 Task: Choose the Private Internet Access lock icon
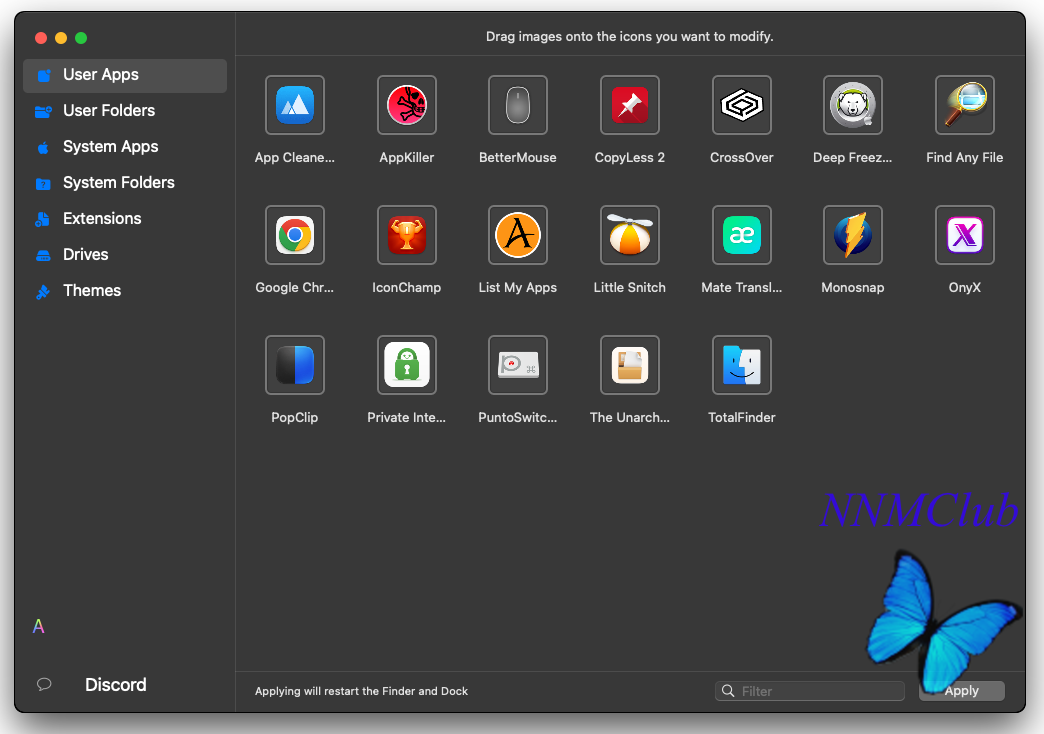tap(407, 365)
